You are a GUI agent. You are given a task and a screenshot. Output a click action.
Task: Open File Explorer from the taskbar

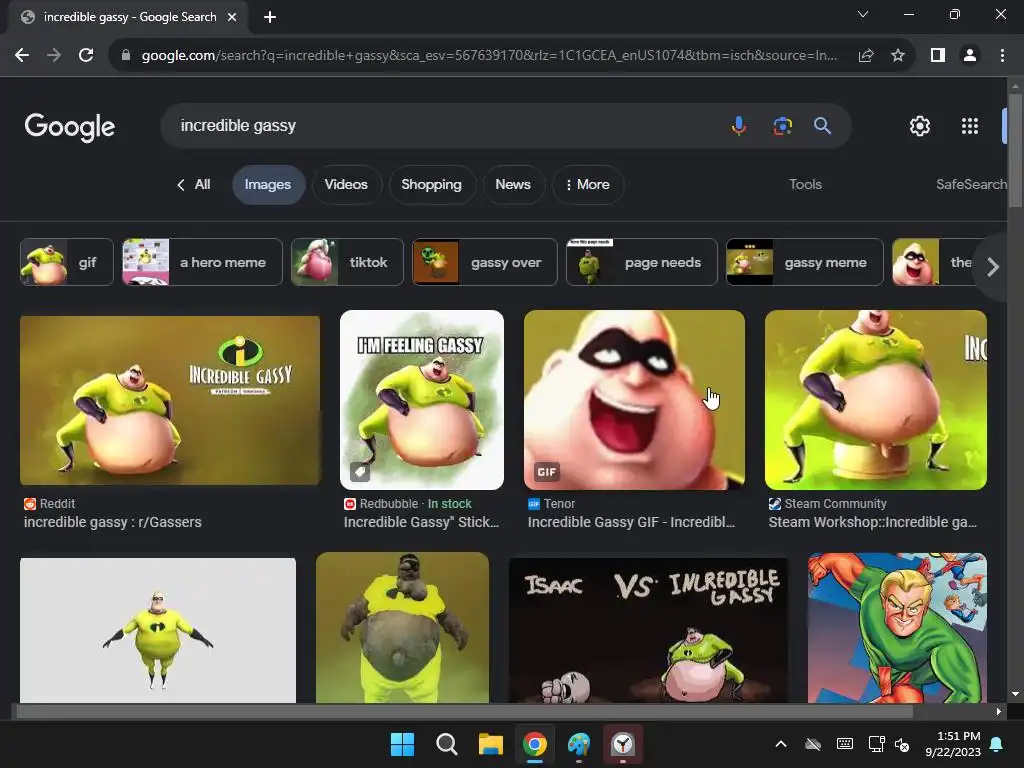pyautogui.click(x=490, y=744)
